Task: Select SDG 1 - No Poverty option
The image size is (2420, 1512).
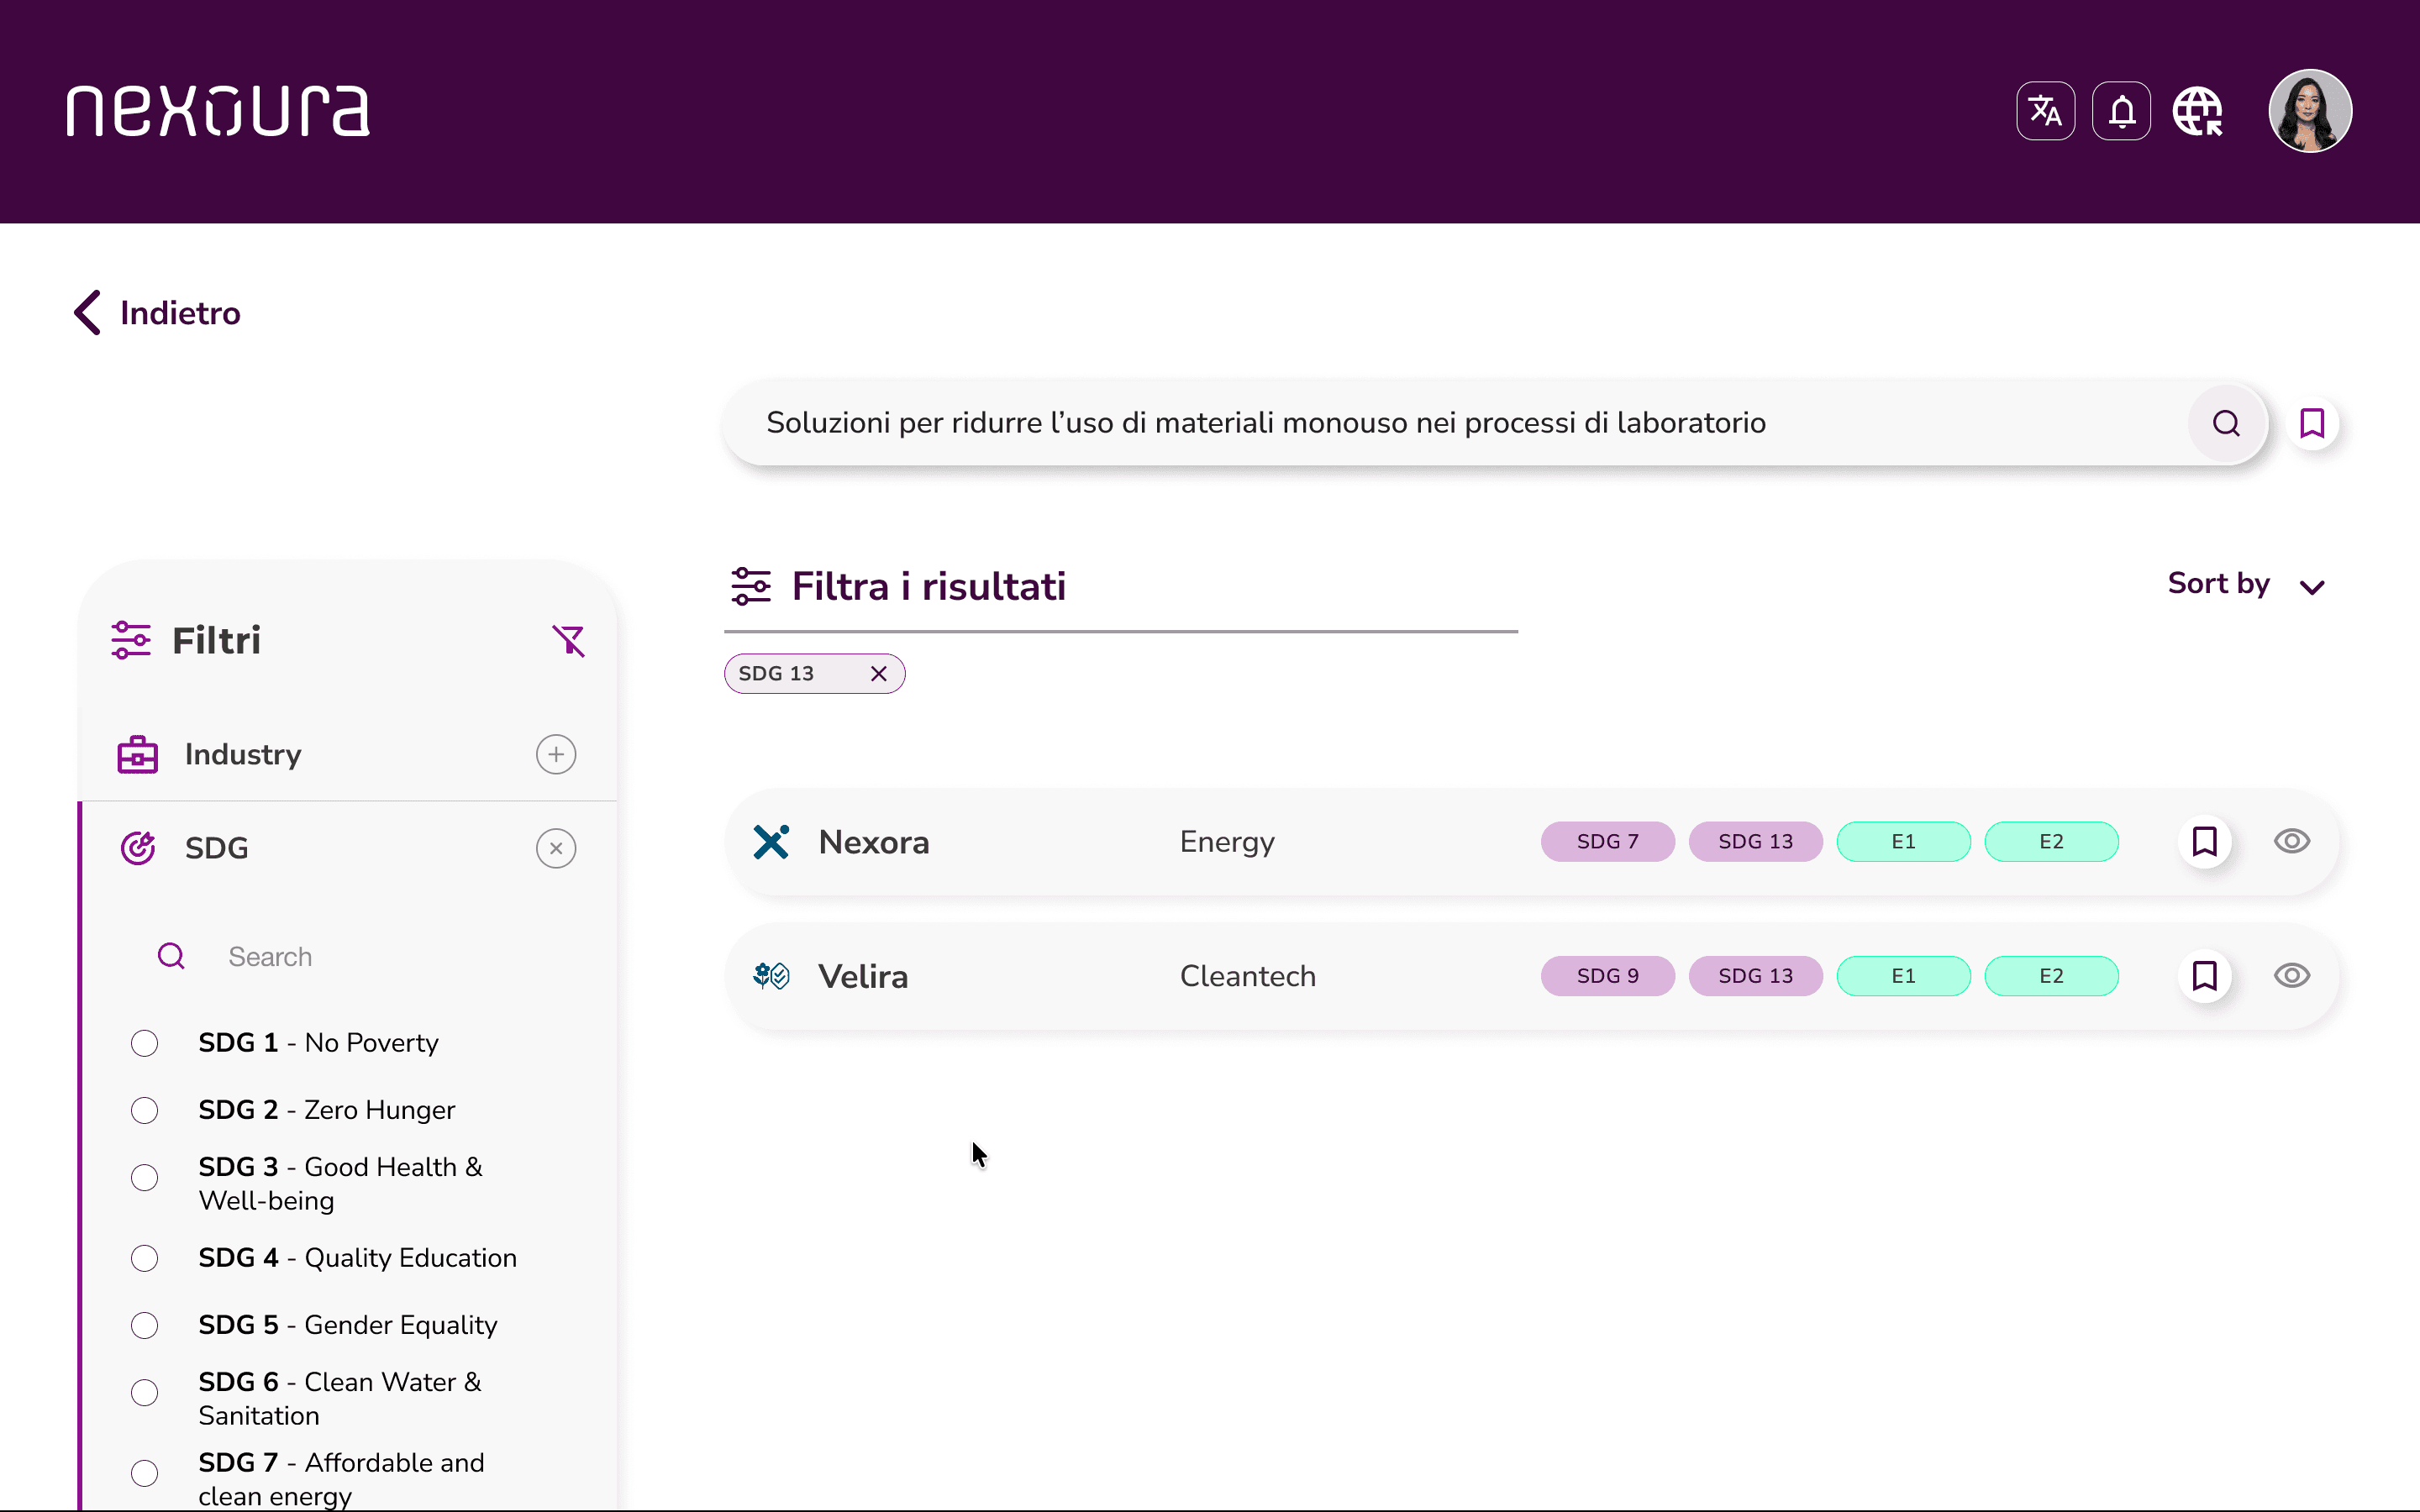Action: click(x=145, y=1043)
